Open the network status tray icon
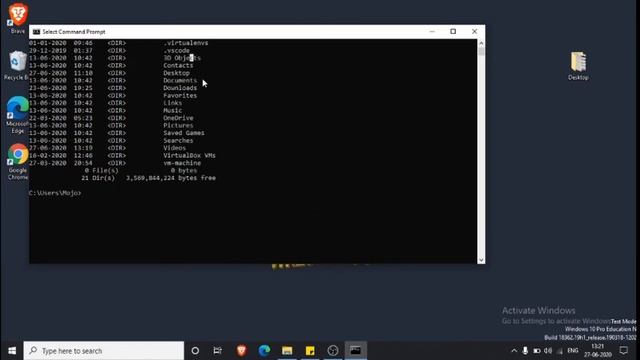 pos(560,351)
